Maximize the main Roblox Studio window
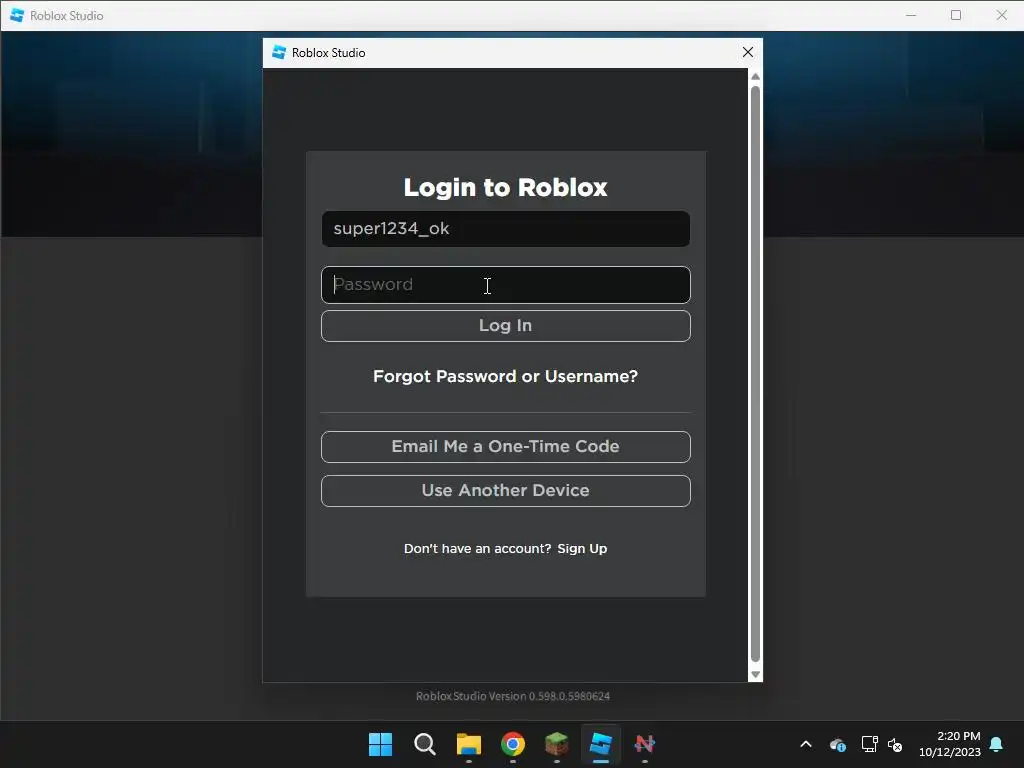The width and height of the screenshot is (1024, 768). tap(956, 15)
